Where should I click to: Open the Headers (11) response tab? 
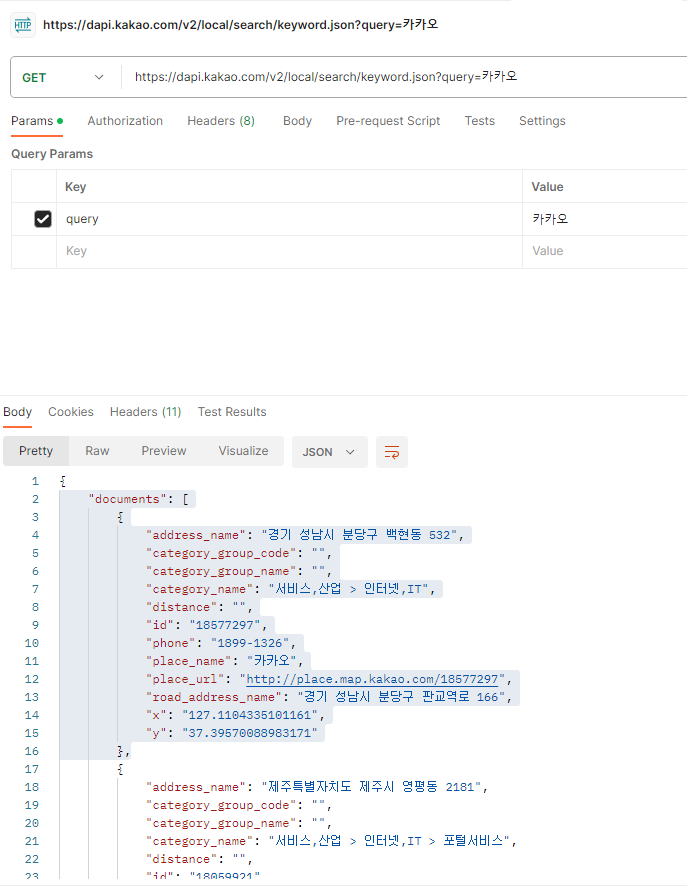145,412
